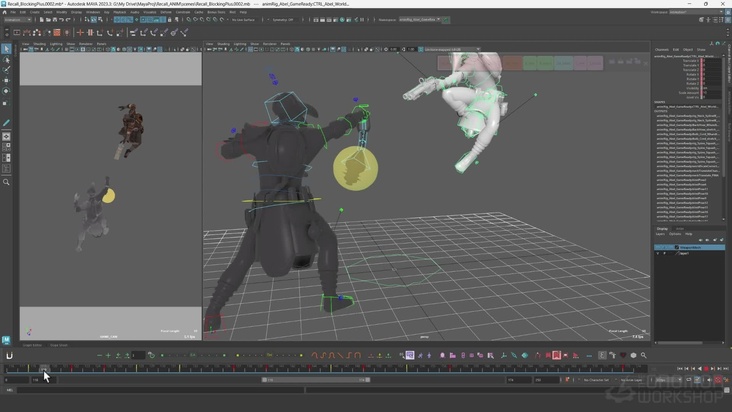Activate the Lasso select tool
Screen dimensions: 732x412
[x=6, y=60]
